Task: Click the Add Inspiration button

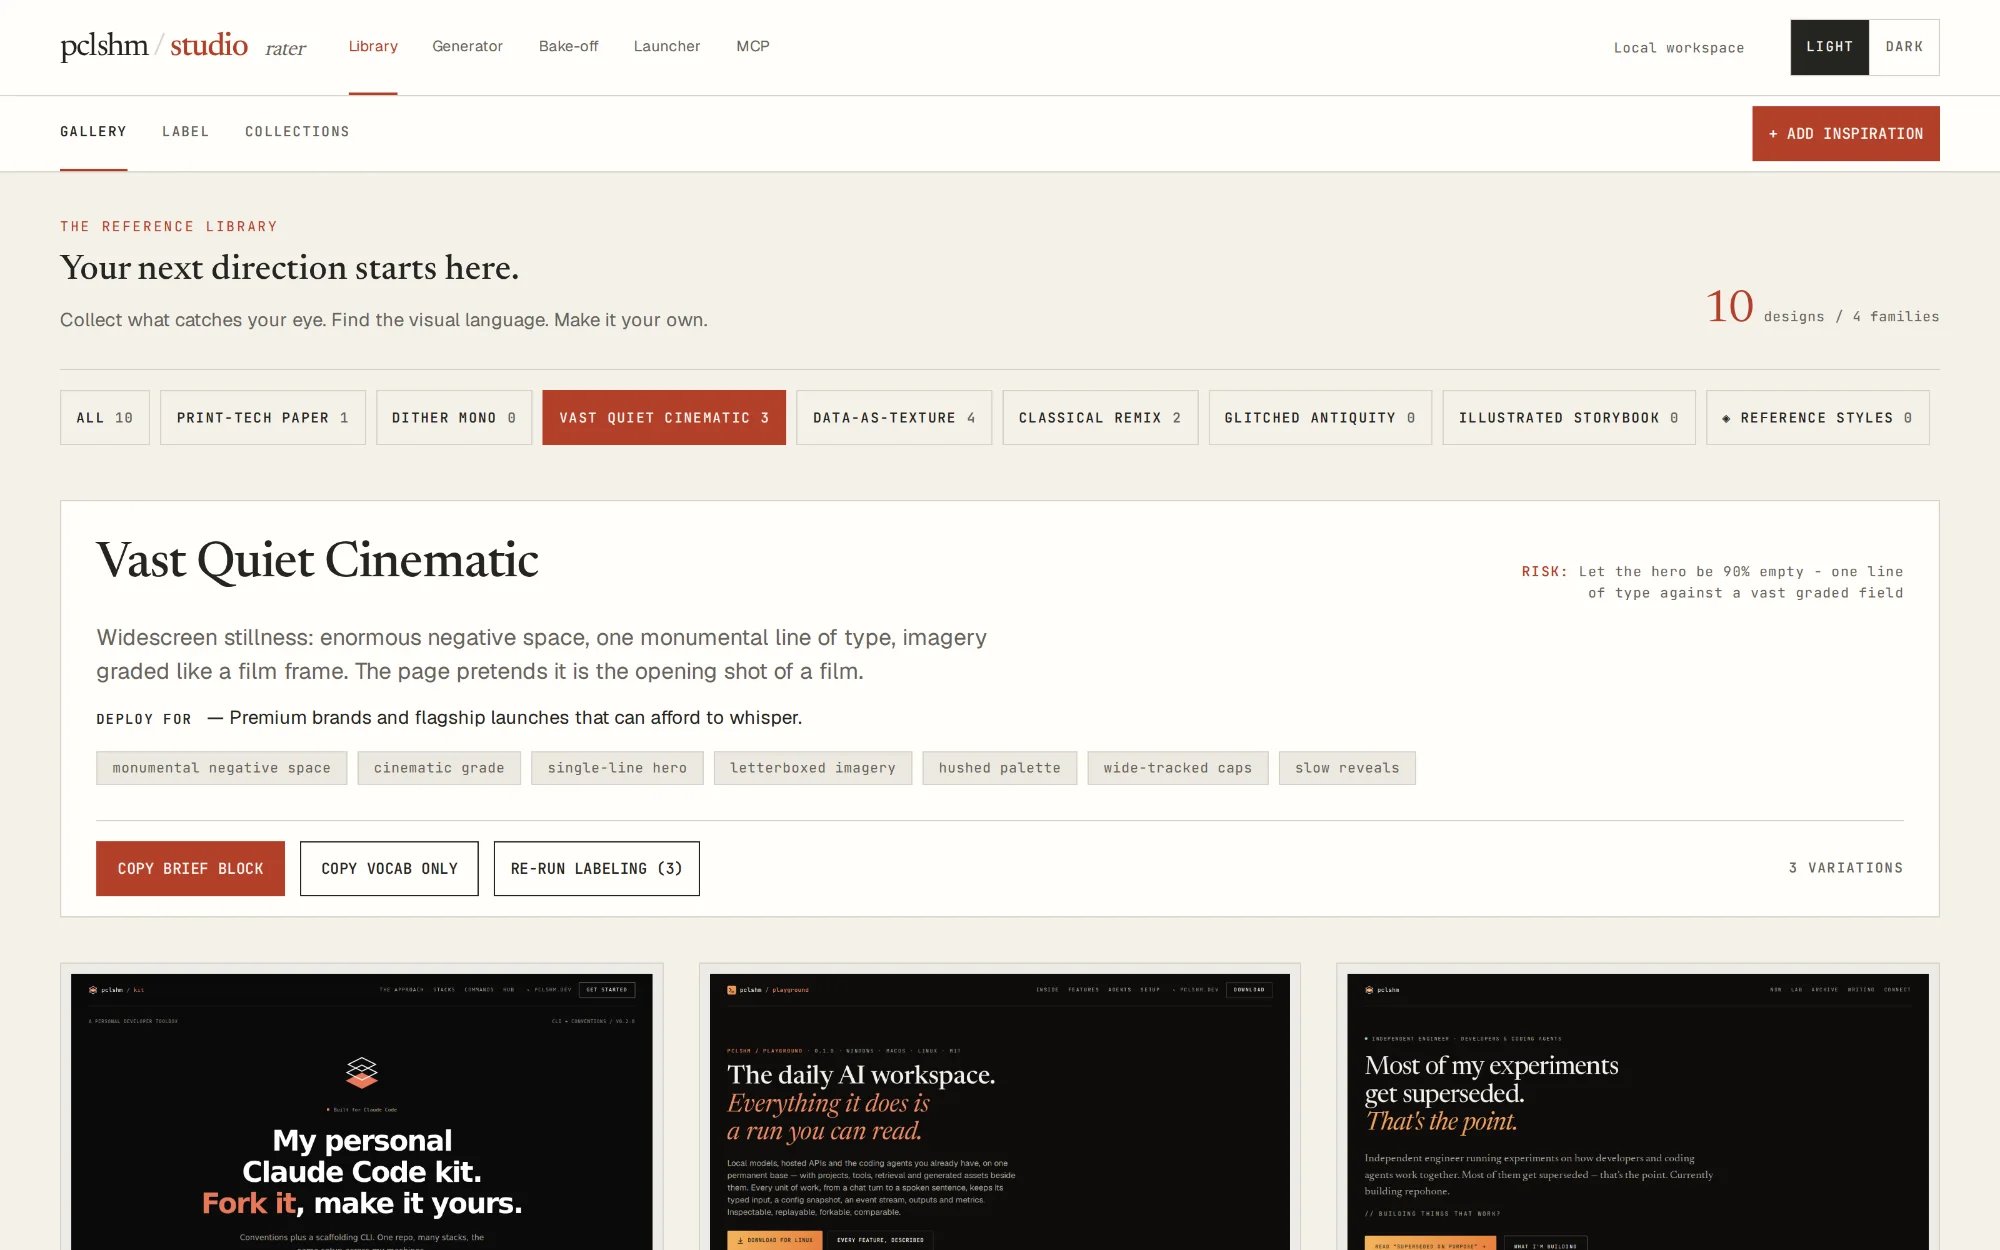Action: point(1845,133)
